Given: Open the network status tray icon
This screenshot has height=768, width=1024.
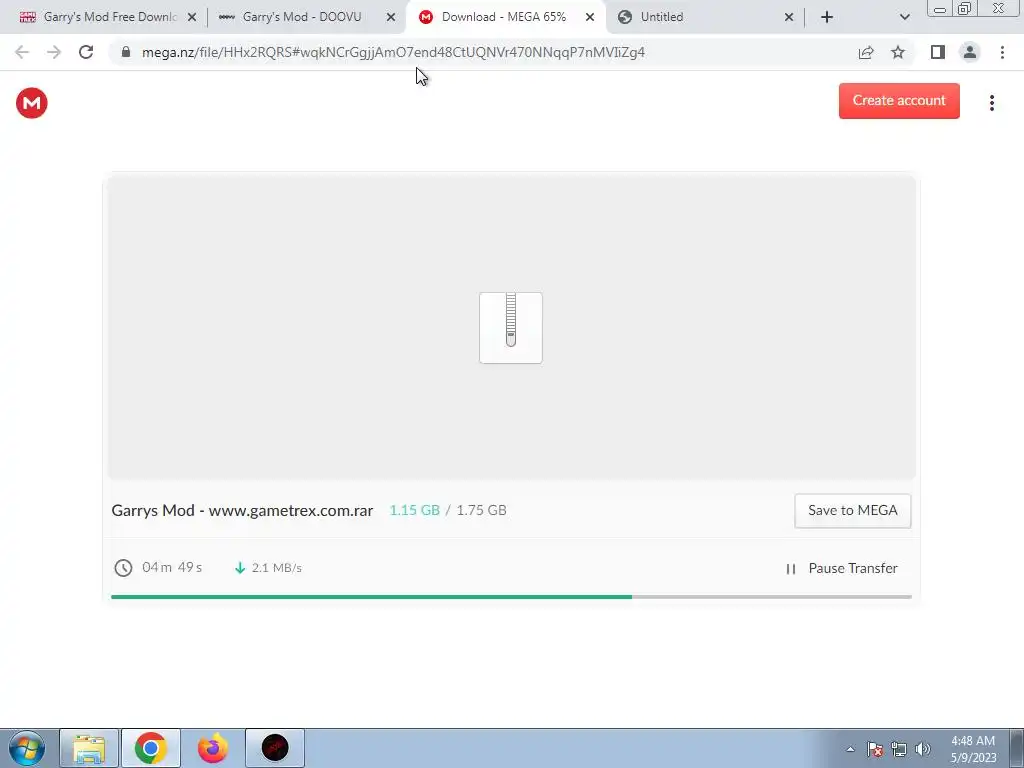Looking at the screenshot, I should pyautogui.click(x=899, y=749).
